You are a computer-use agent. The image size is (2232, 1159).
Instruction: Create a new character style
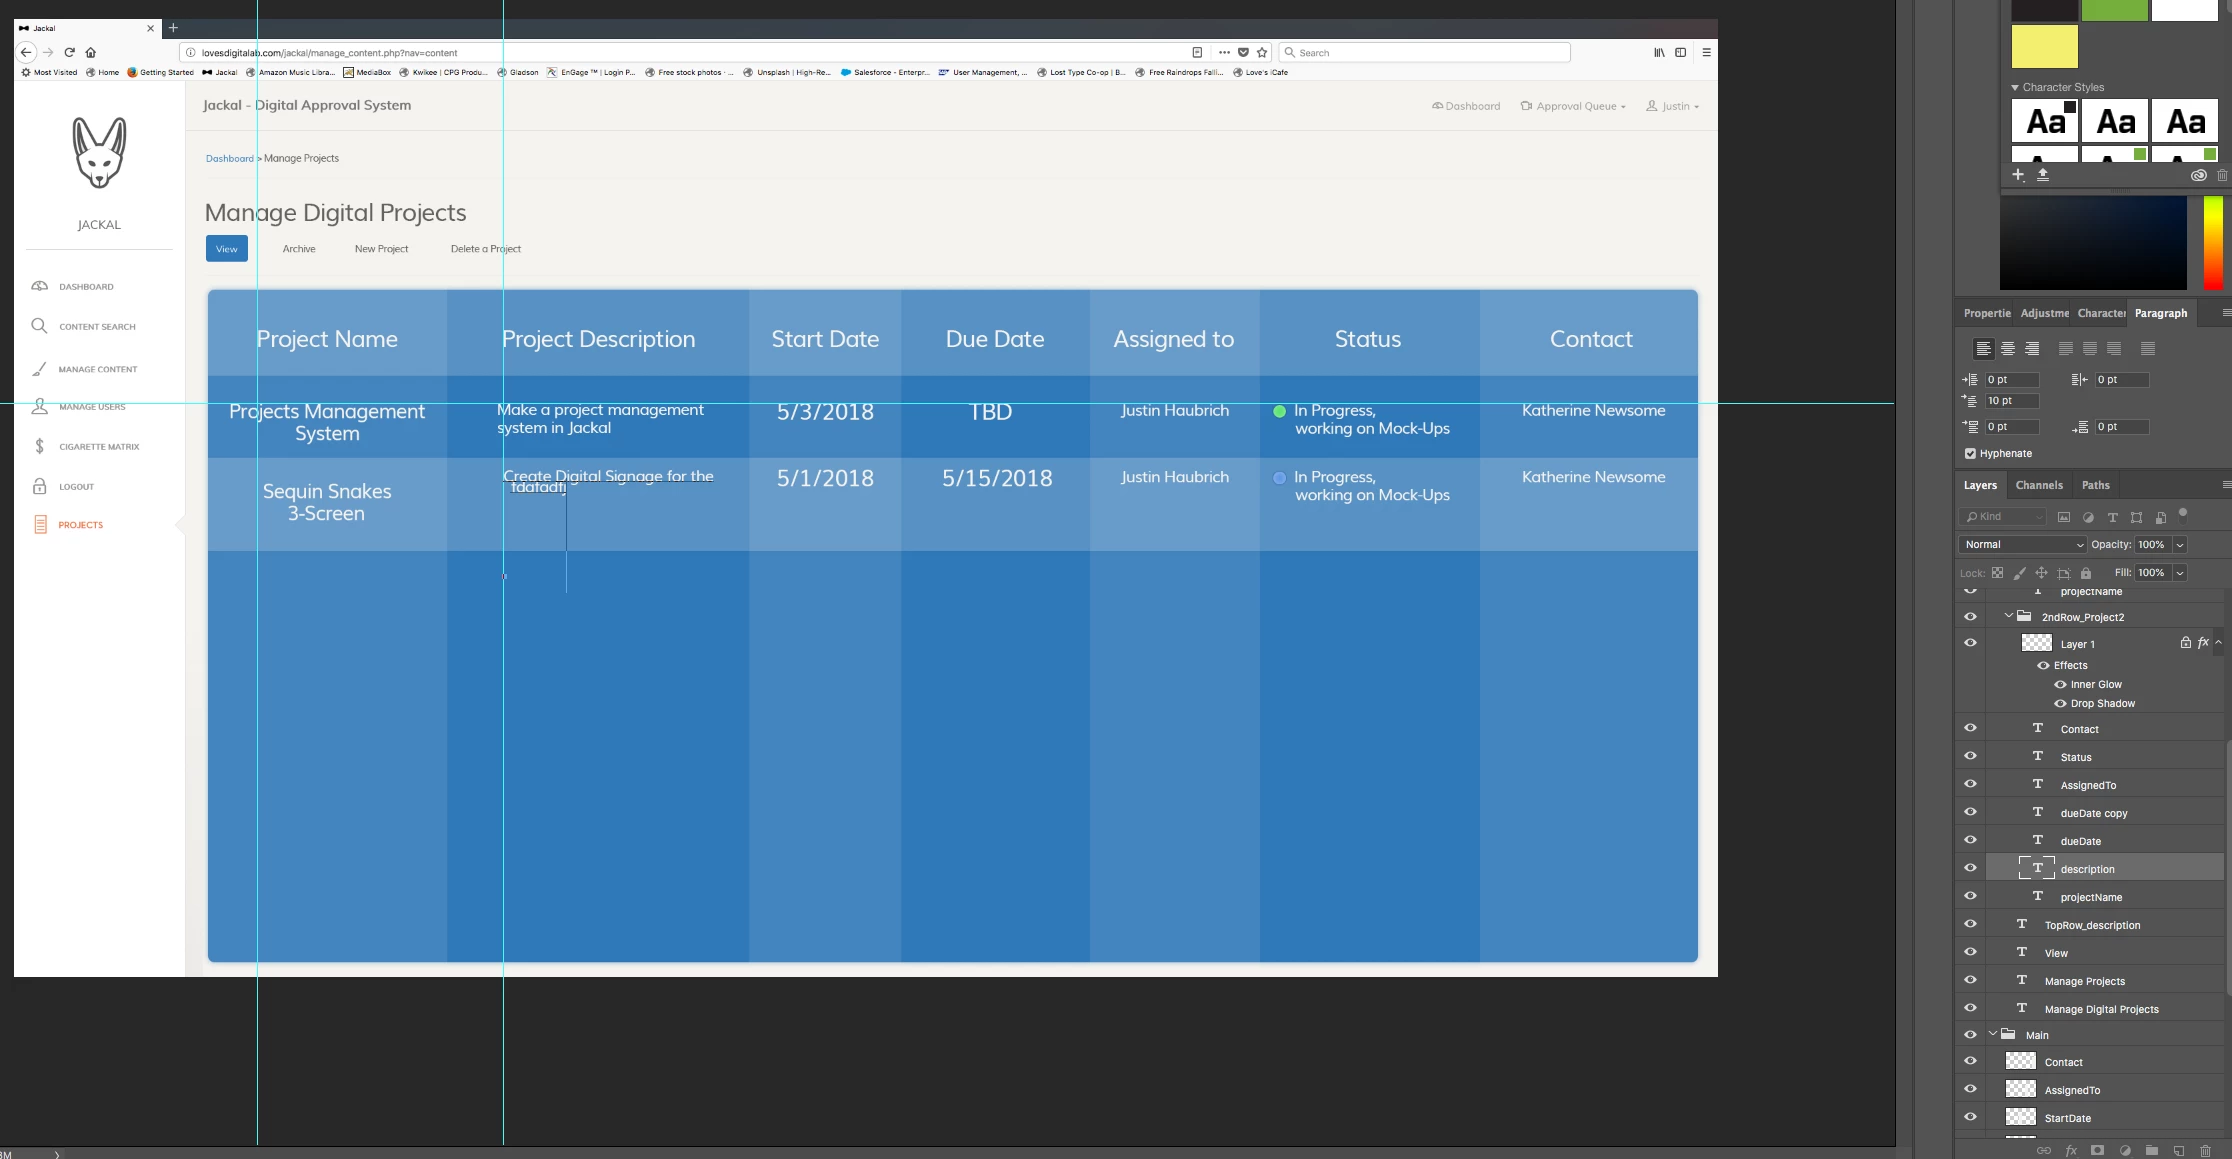pyautogui.click(x=2018, y=175)
